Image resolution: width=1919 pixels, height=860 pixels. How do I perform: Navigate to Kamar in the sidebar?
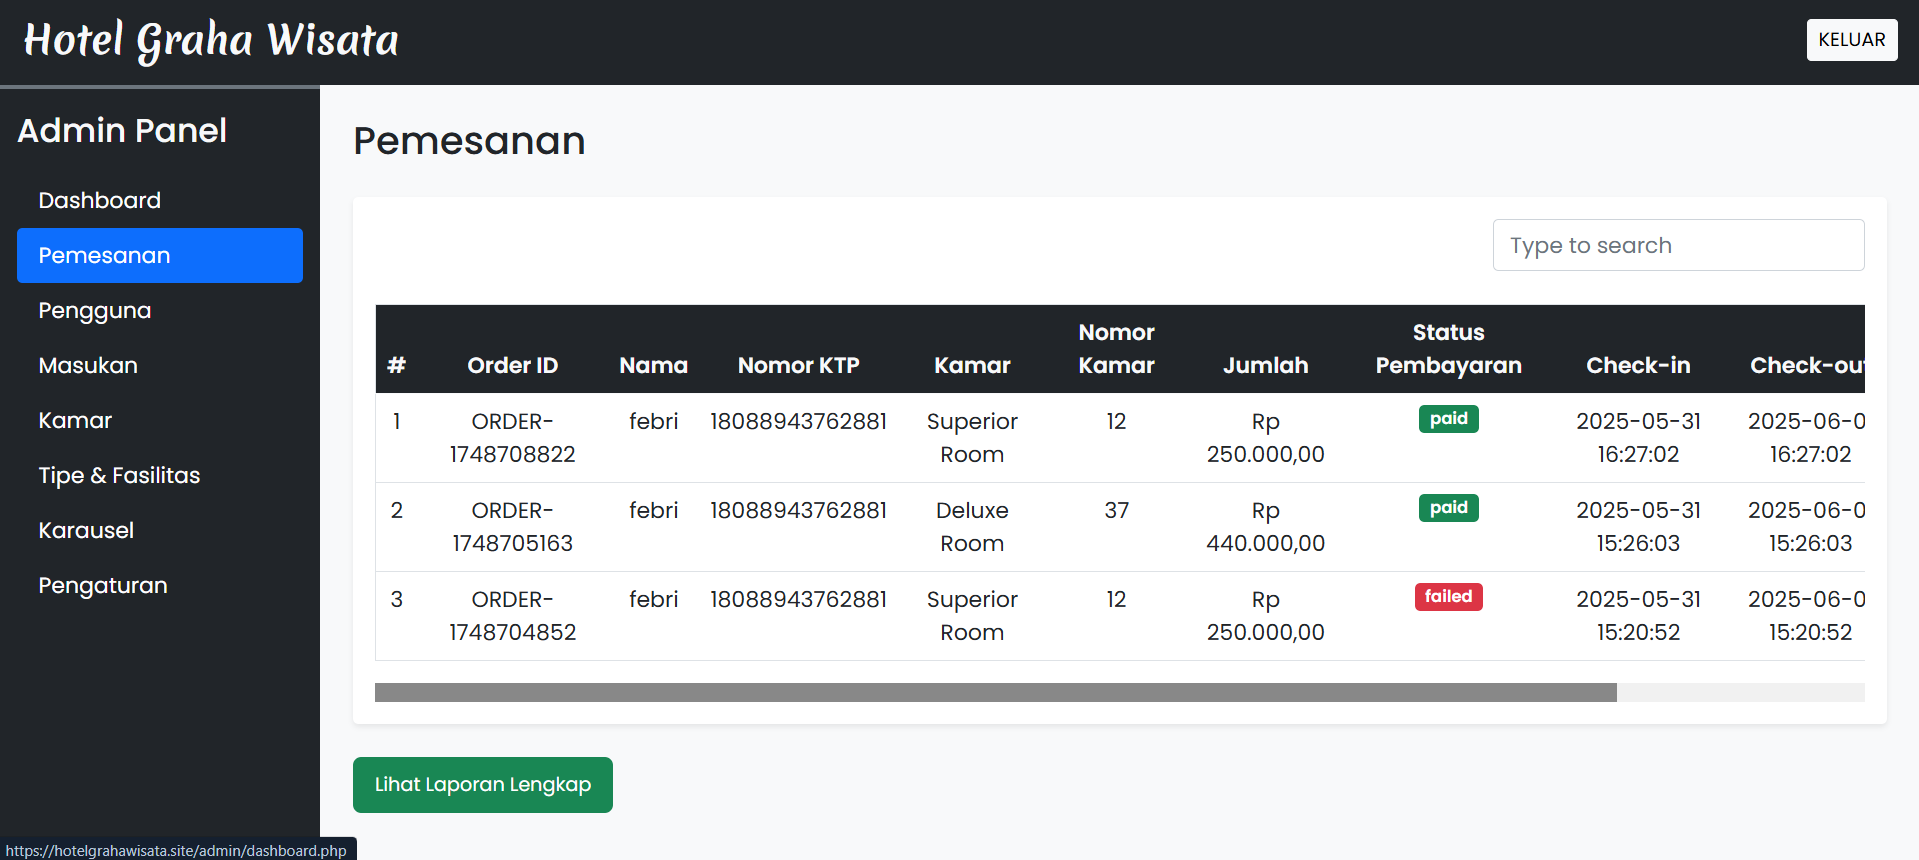75,420
